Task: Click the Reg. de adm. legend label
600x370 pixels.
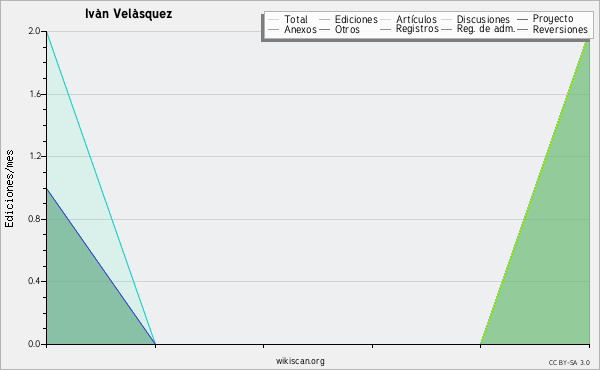Action: pos(486,29)
